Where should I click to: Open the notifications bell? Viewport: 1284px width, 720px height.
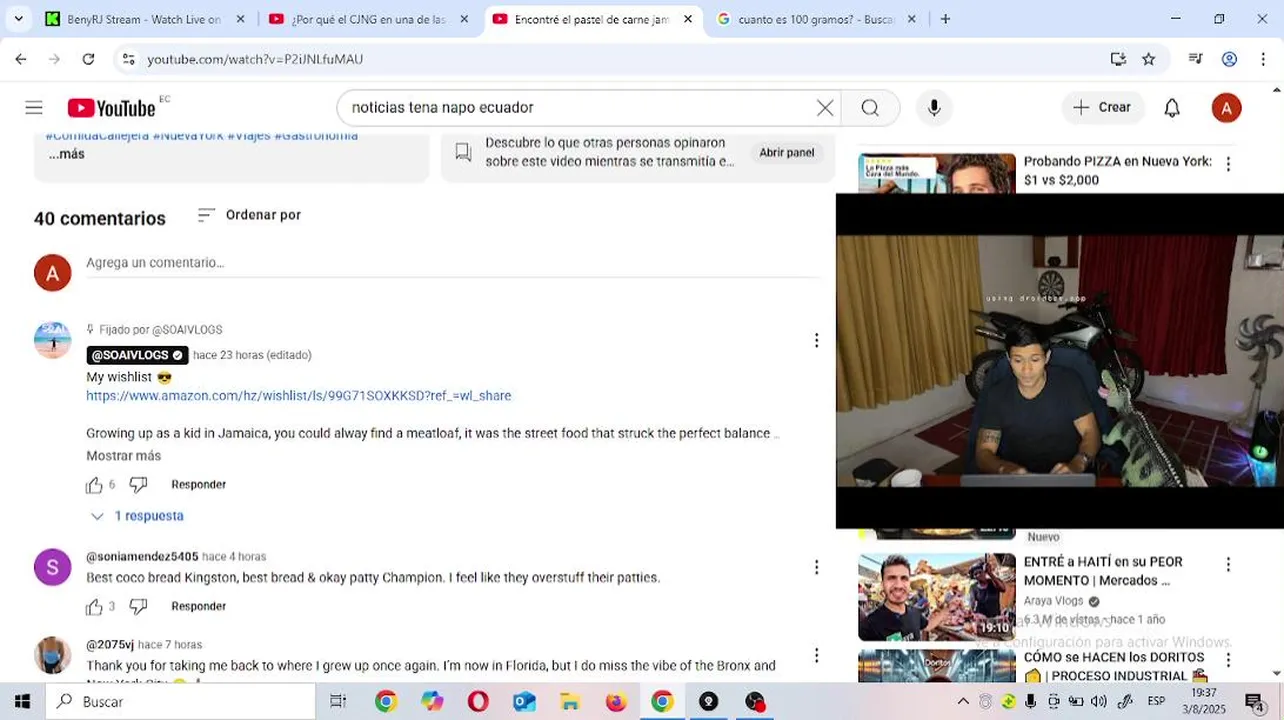1172,108
